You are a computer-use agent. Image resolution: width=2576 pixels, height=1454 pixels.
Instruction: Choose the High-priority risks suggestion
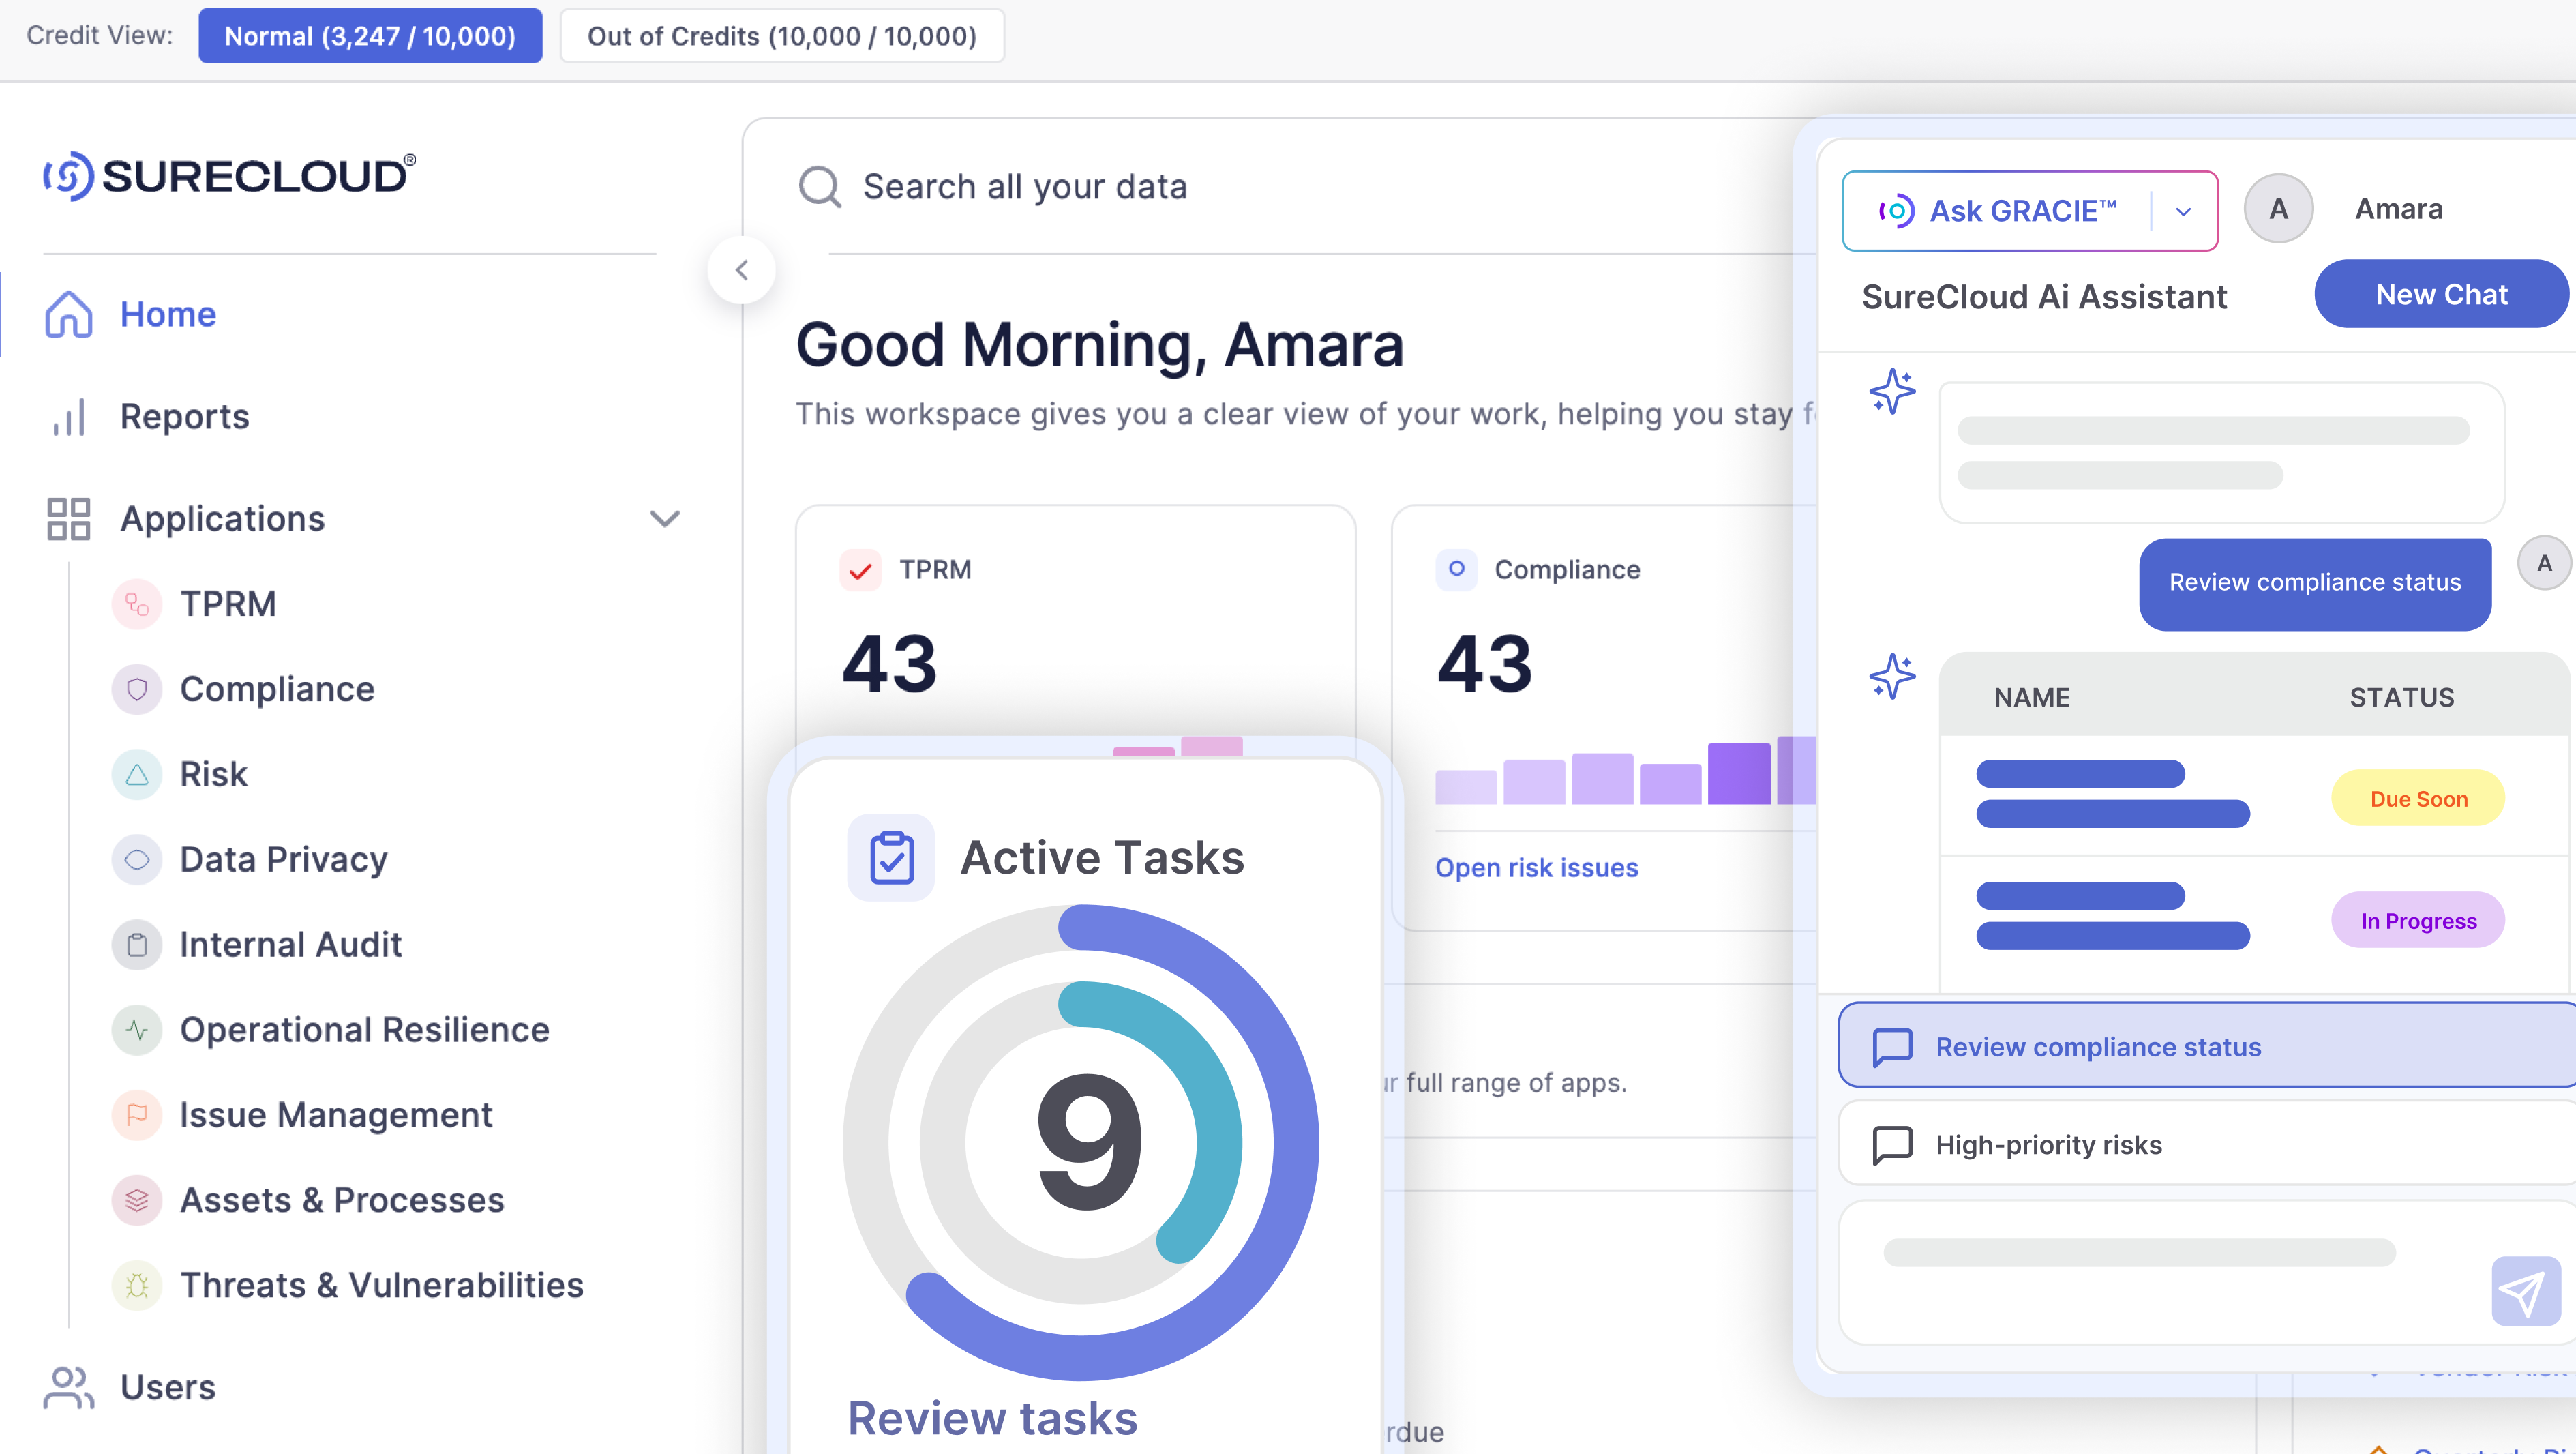tap(2048, 1144)
